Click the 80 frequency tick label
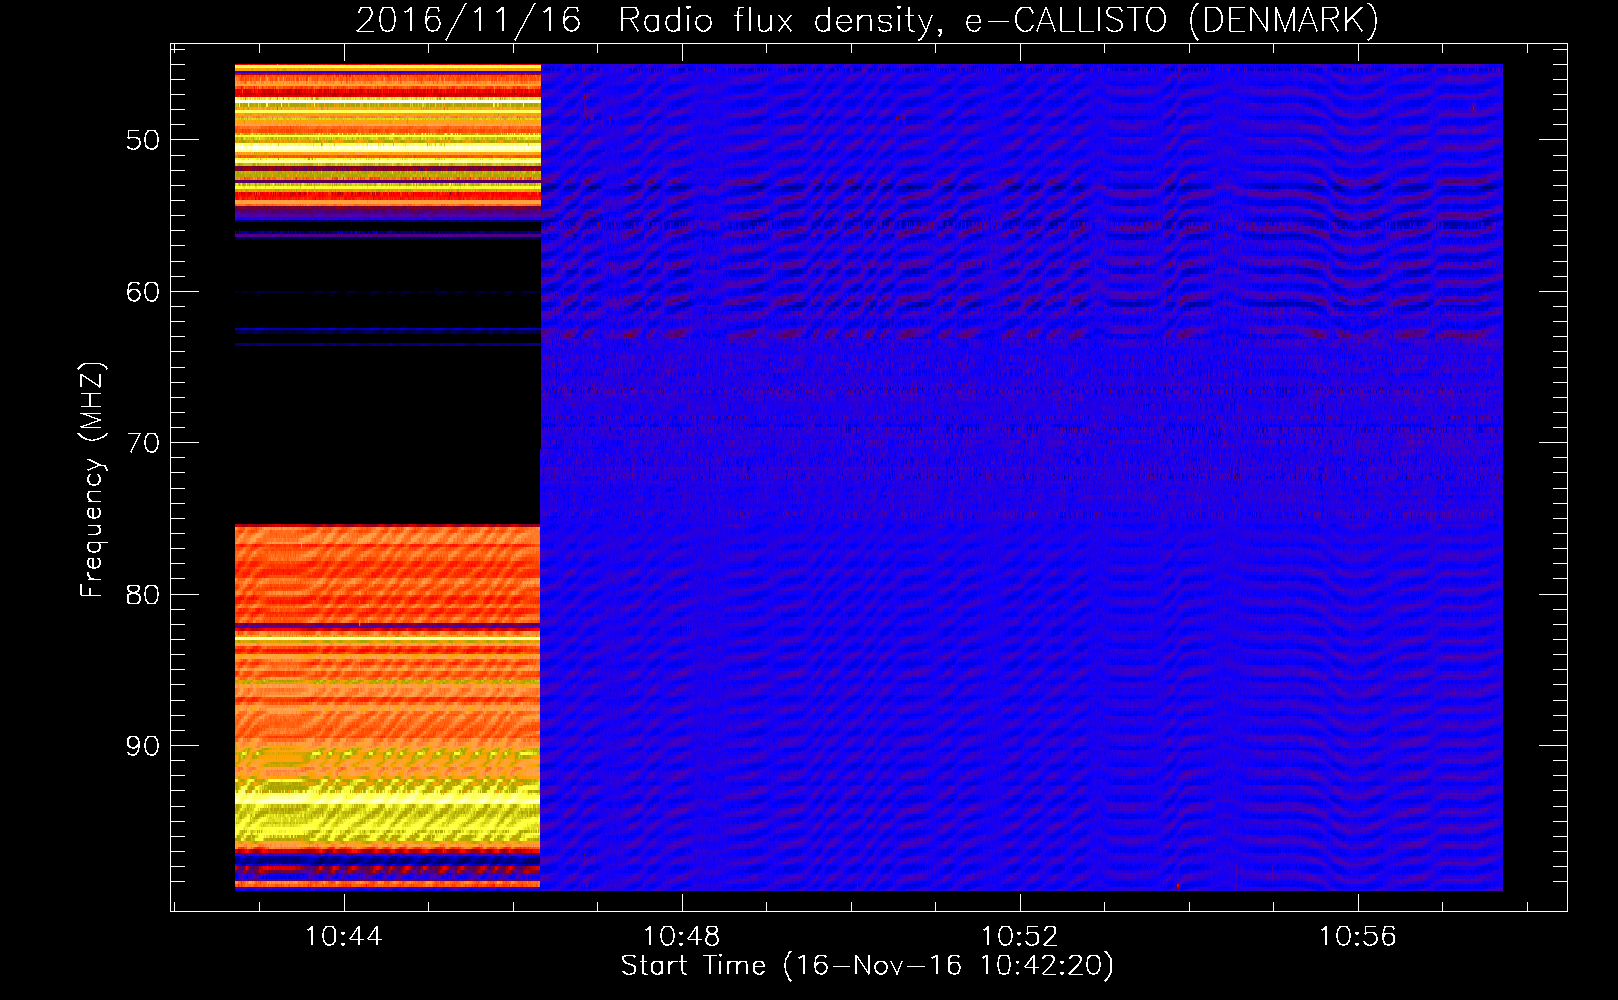The image size is (1618, 1000). click(143, 595)
